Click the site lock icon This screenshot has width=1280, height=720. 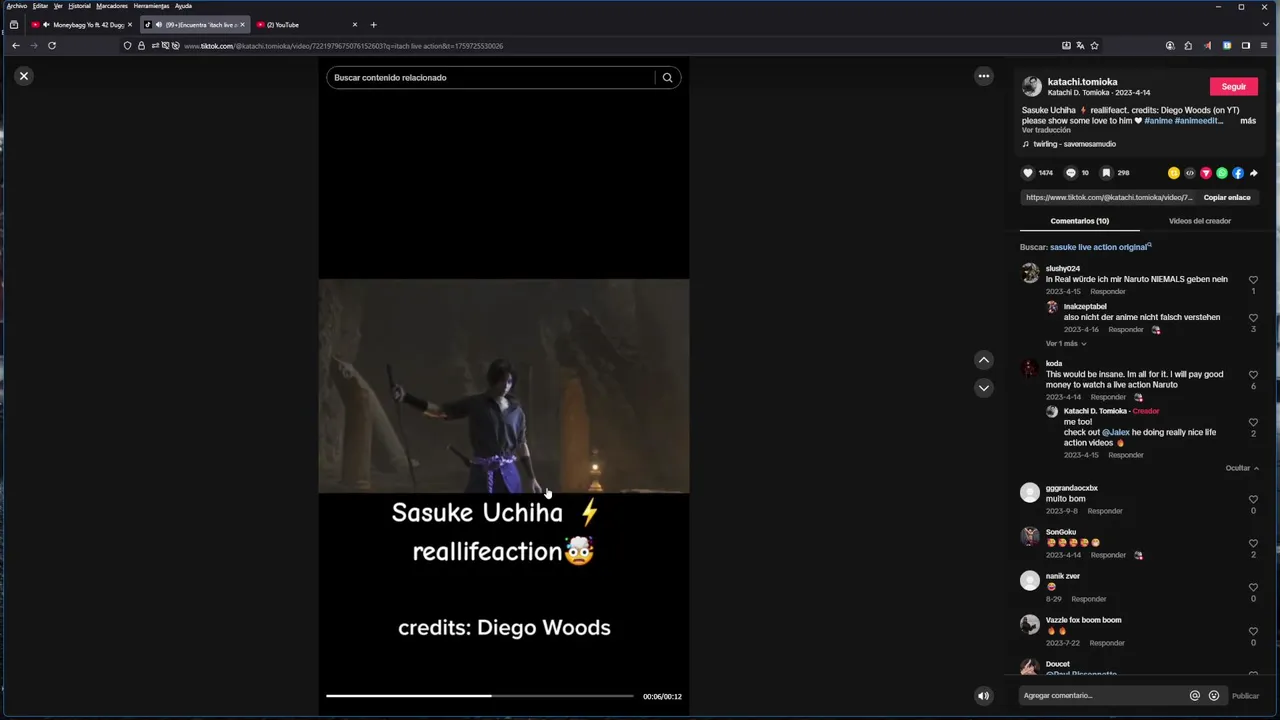(x=141, y=46)
